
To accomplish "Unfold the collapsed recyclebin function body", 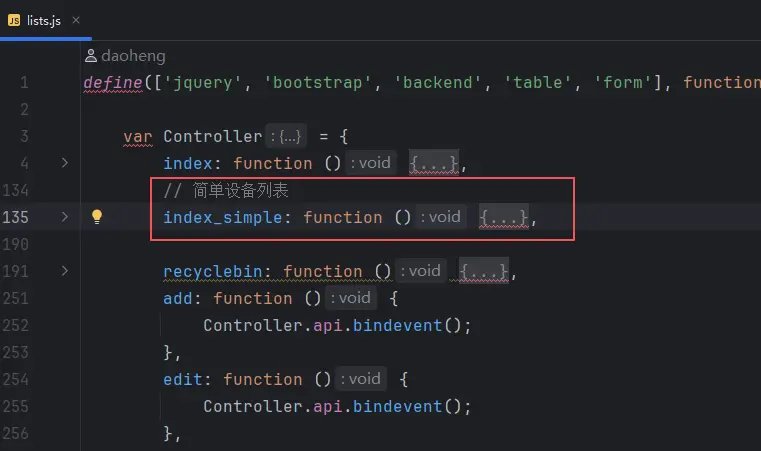I will point(484,271).
